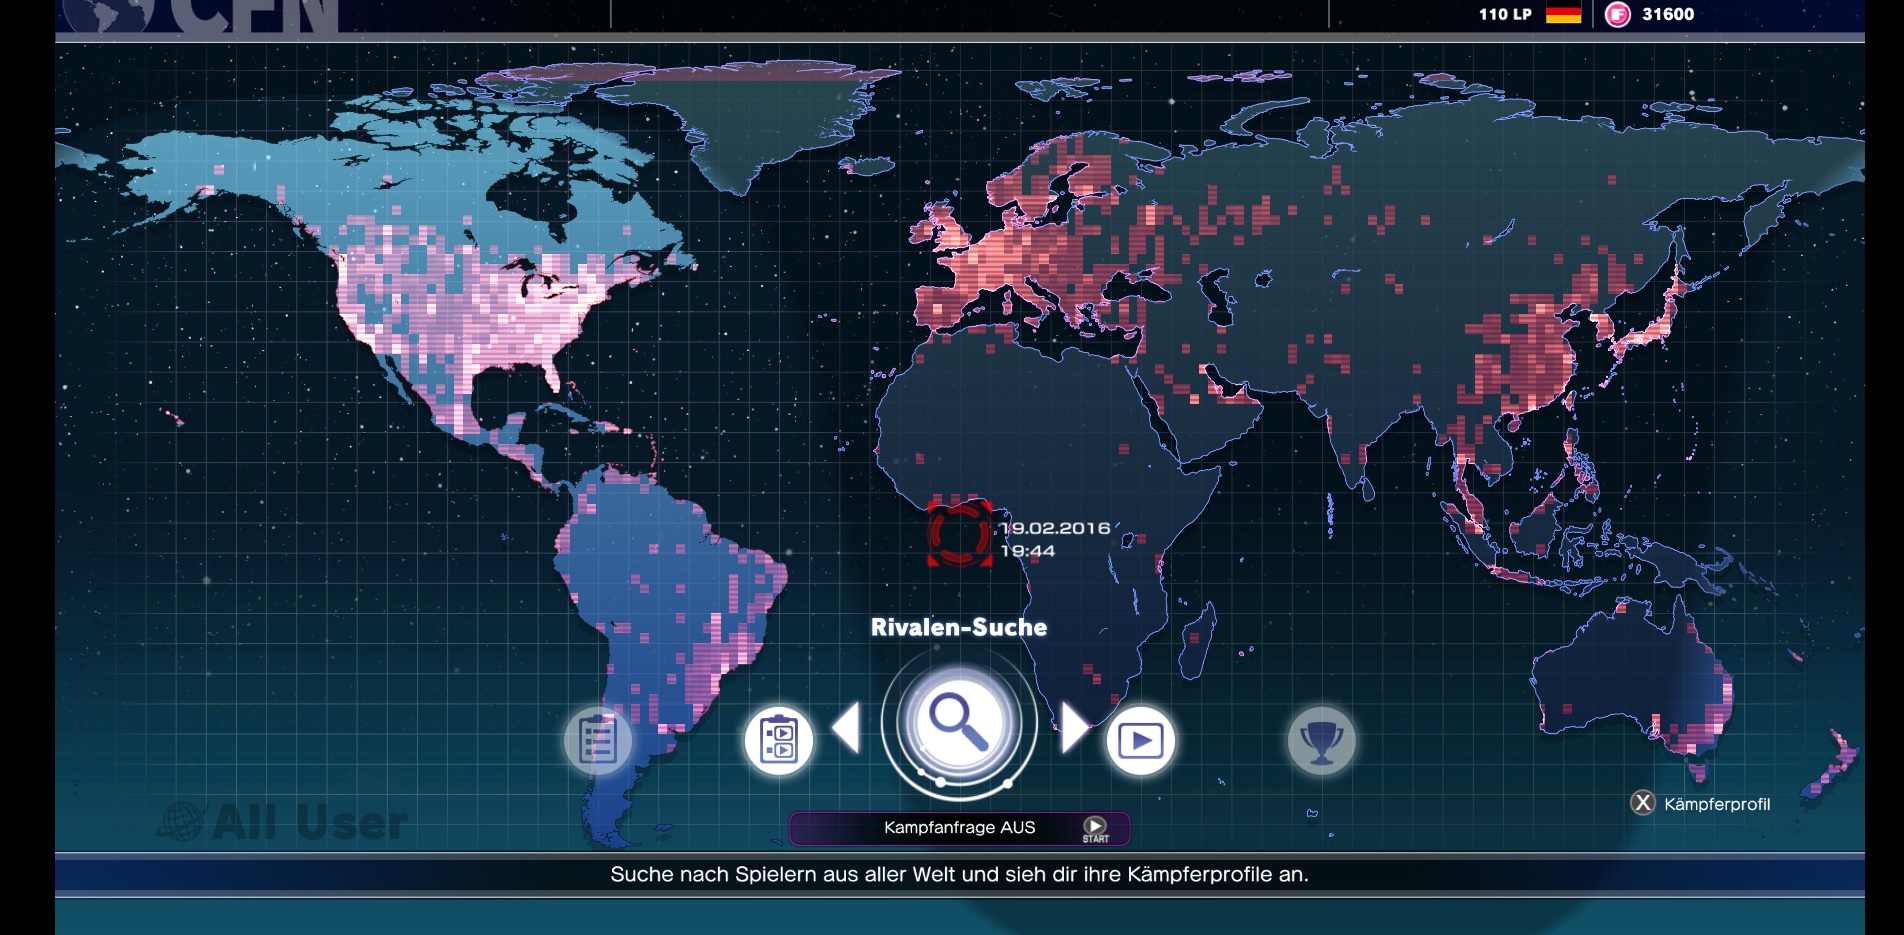
Task: Click the 110 LP league points text
Action: pos(1505,14)
